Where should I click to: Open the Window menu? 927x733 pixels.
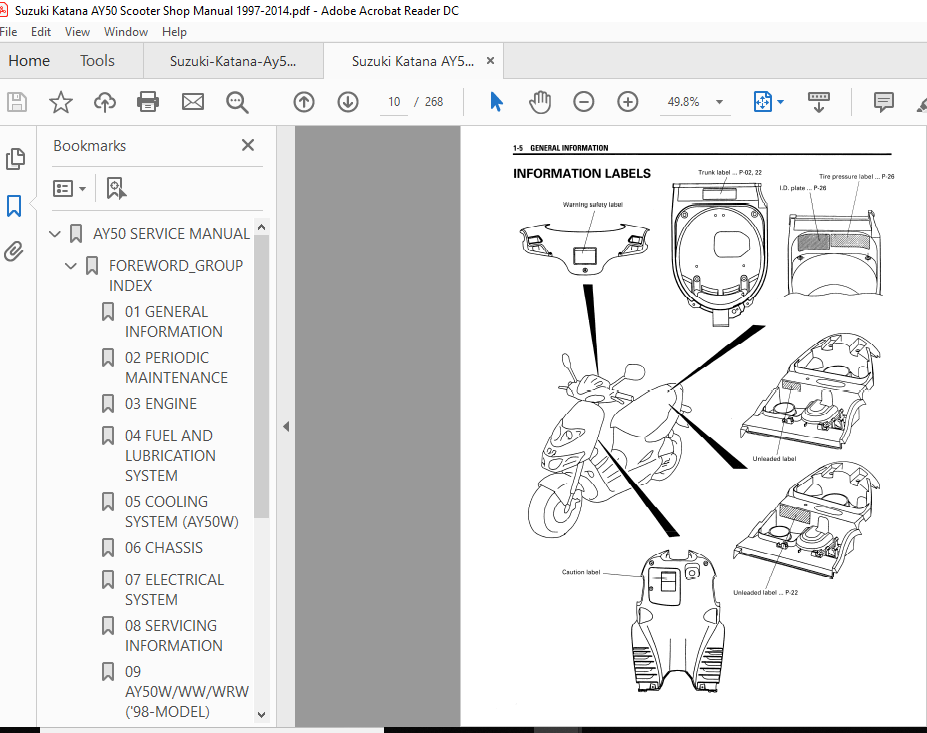(125, 32)
